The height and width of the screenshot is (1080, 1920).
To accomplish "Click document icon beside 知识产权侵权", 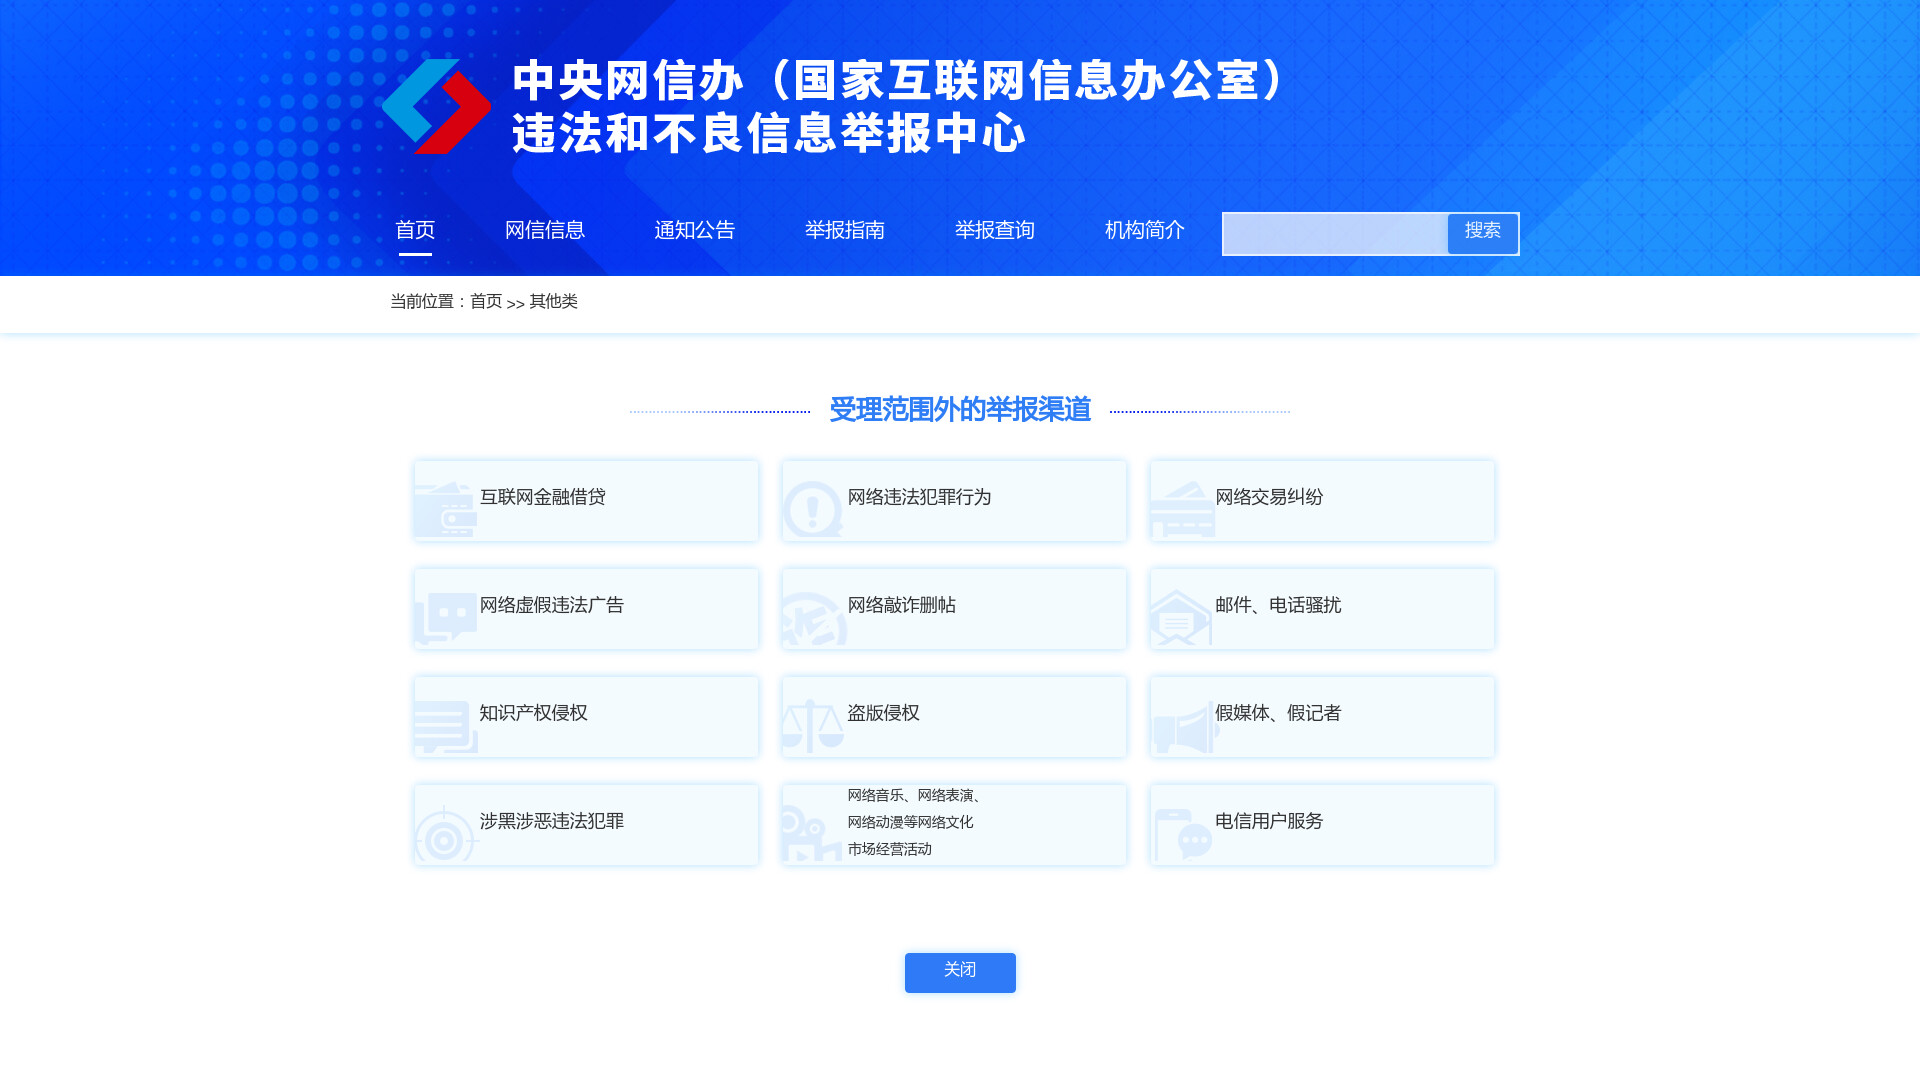I will point(446,726).
